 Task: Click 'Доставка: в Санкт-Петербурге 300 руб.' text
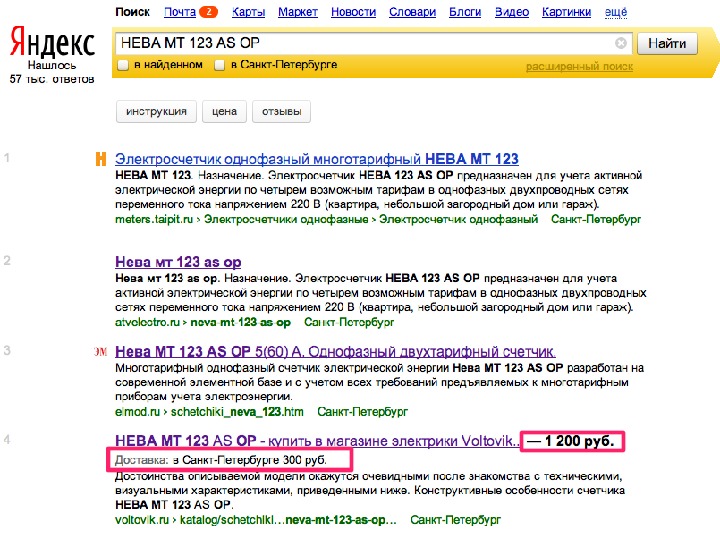click(221, 460)
